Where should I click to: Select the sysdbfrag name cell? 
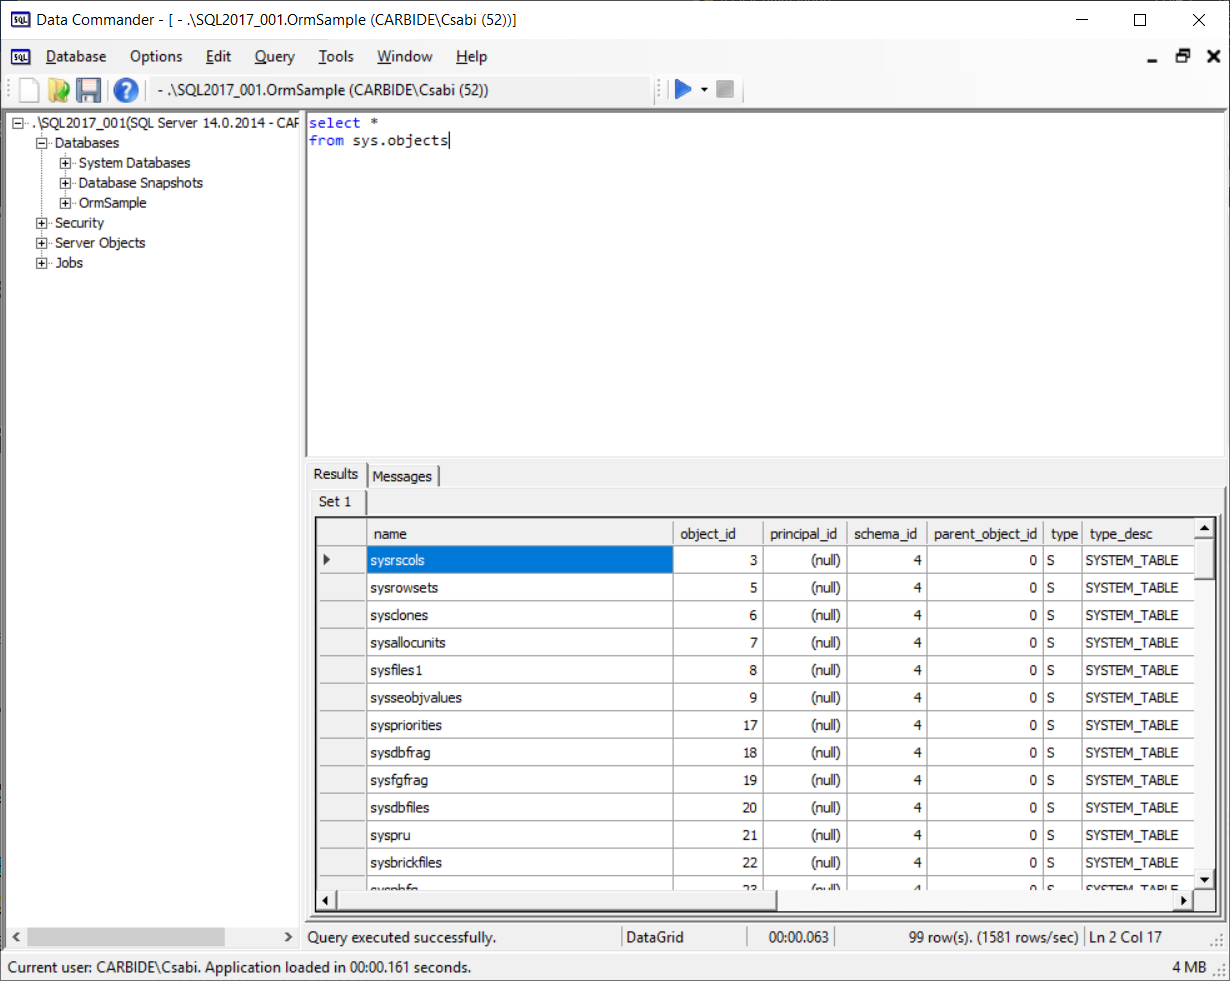tap(520, 753)
